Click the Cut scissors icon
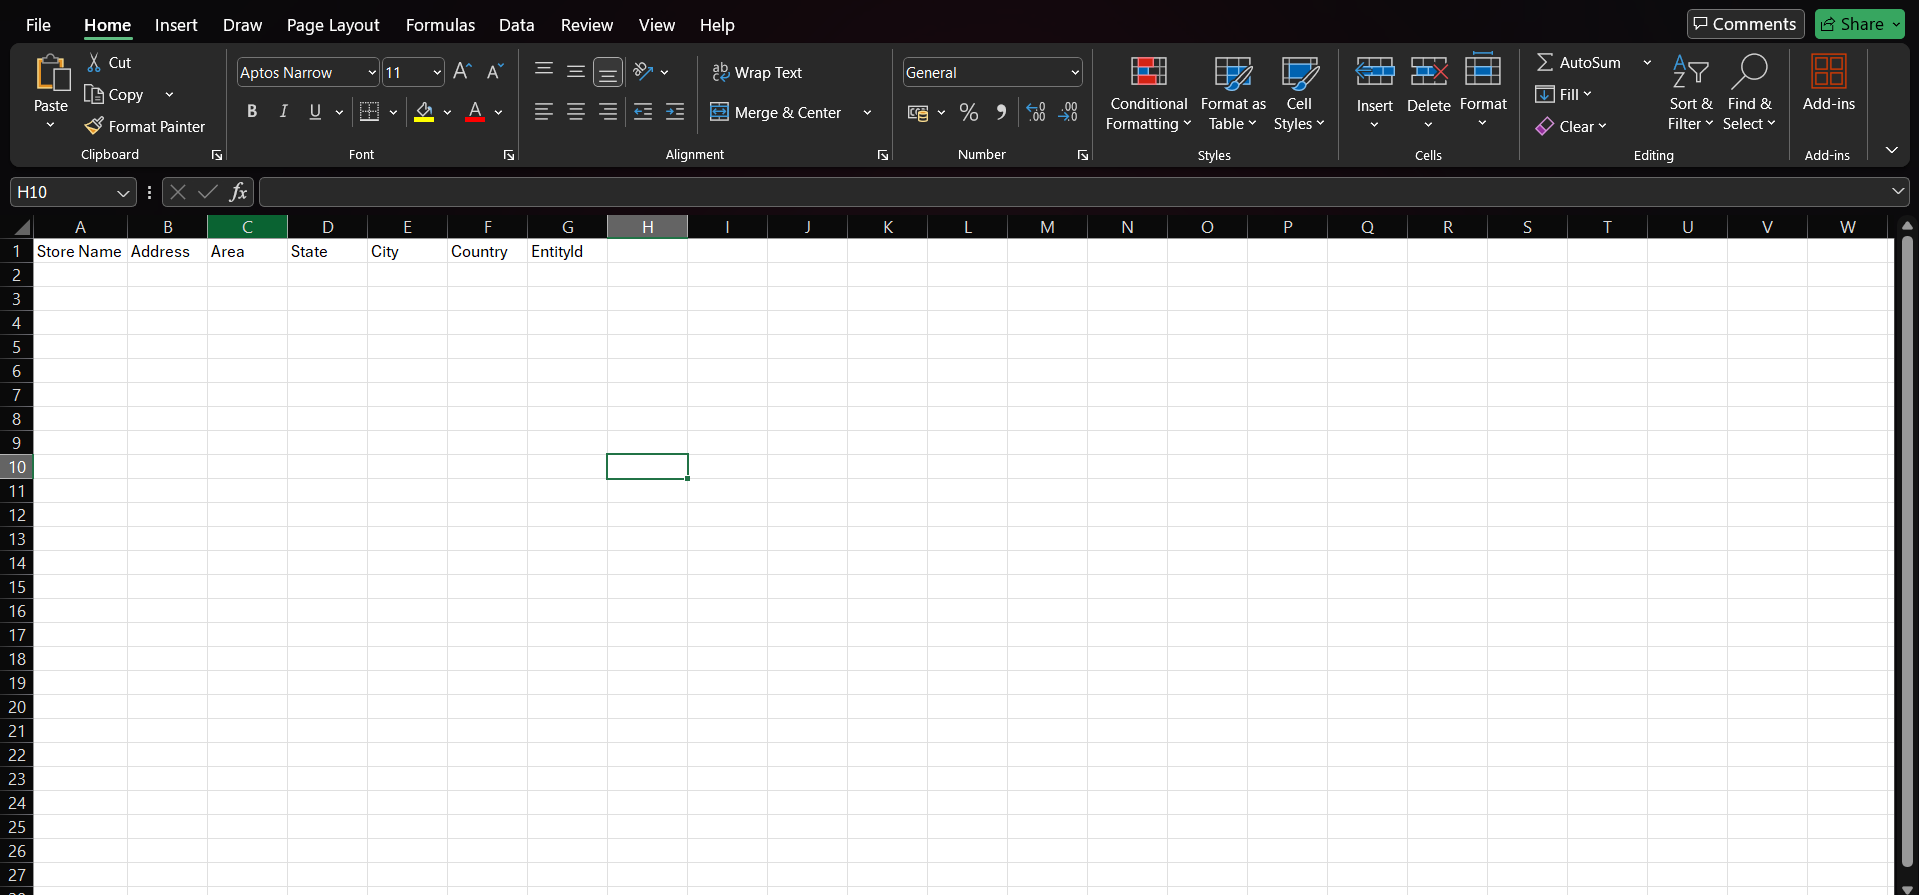Viewport: 1919px width, 895px height. coord(94,62)
